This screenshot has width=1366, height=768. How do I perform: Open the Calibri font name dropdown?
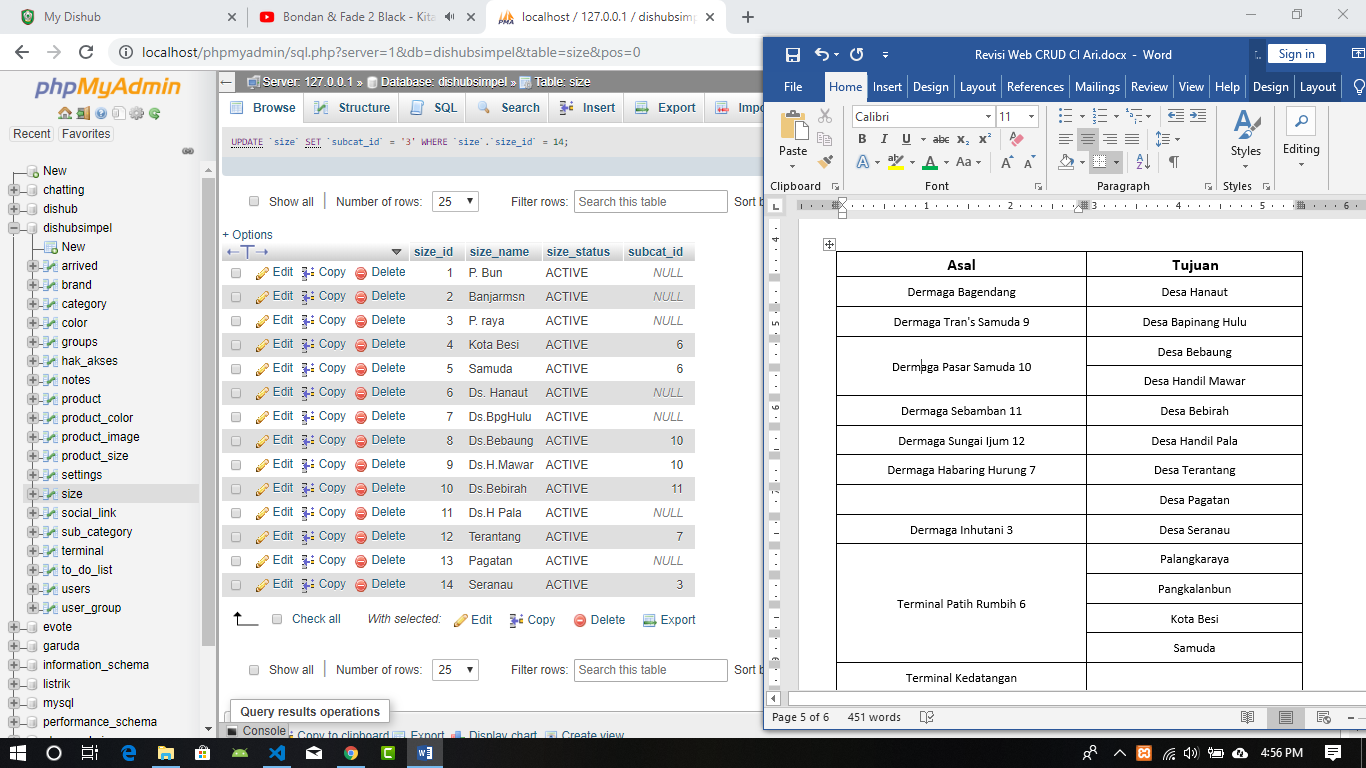988,117
